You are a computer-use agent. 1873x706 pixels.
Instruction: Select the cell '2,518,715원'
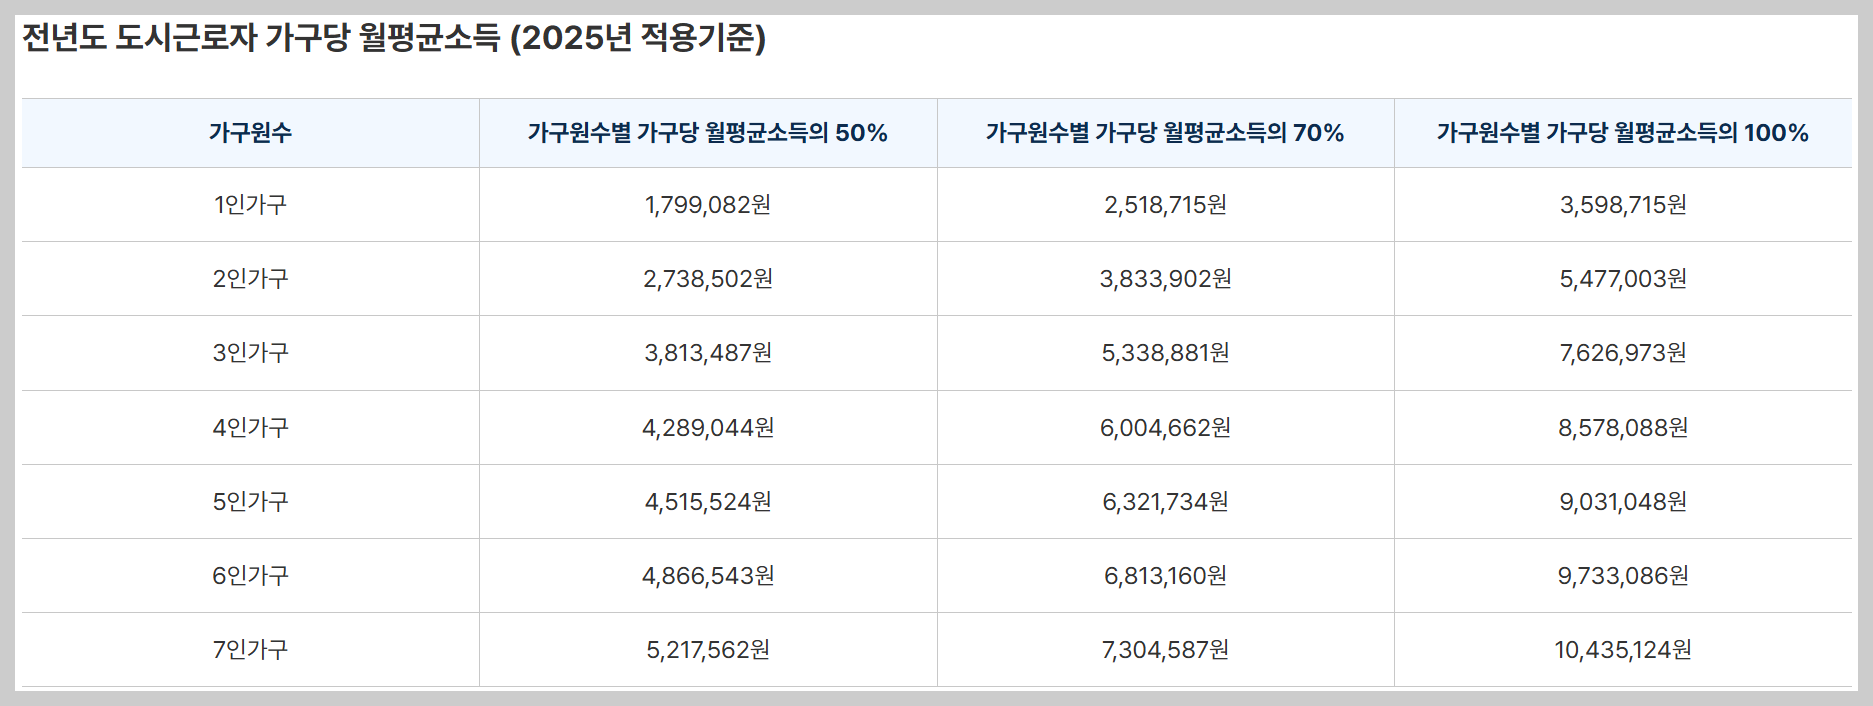coord(1165,205)
